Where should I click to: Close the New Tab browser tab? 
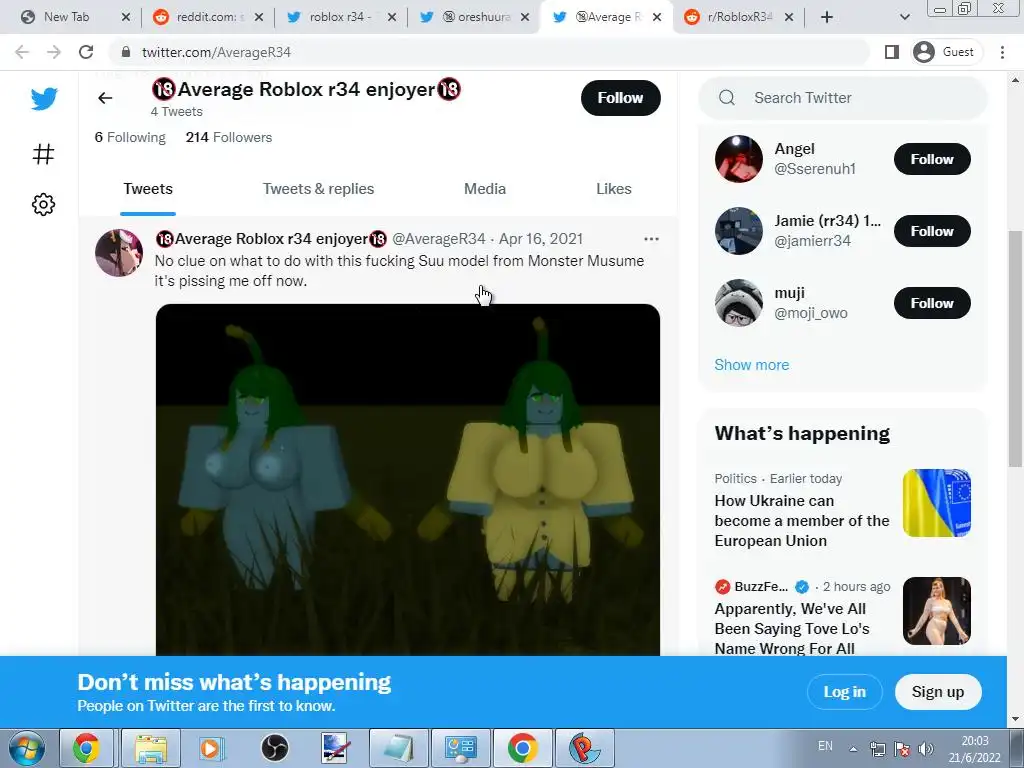[x=126, y=17]
